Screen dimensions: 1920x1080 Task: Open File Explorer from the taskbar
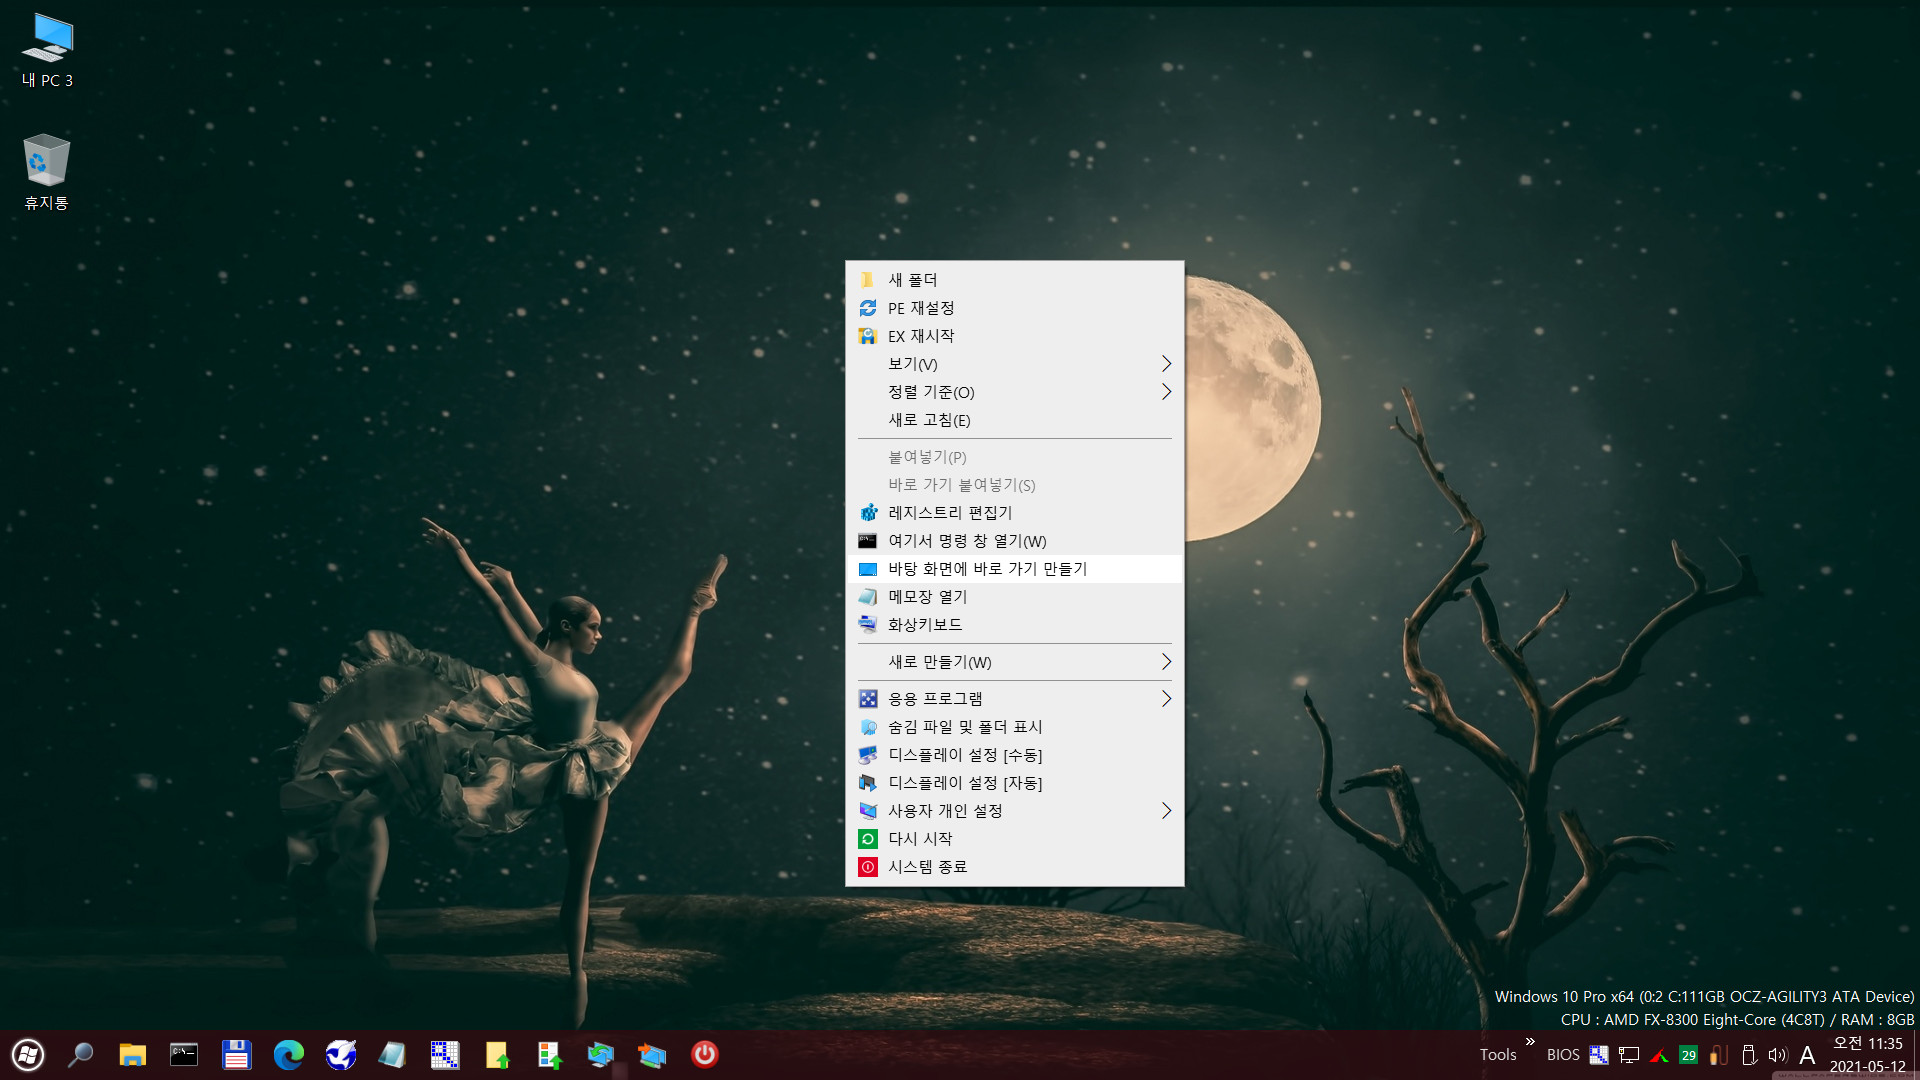point(132,1055)
